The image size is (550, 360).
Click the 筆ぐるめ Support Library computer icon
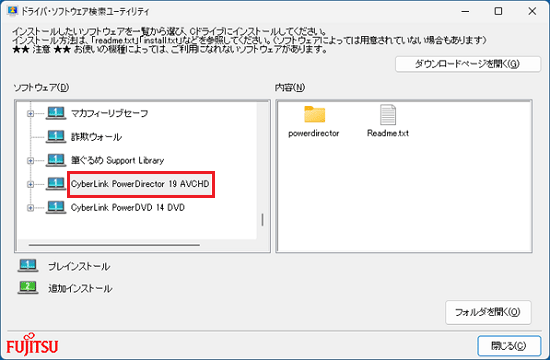click(x=56, y=160)
